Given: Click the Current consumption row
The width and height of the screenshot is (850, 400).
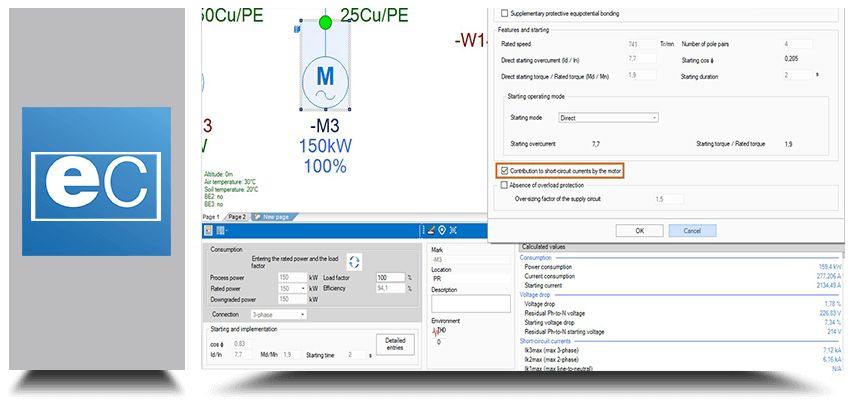Looking at the screenshot, I should coord(682,276).
